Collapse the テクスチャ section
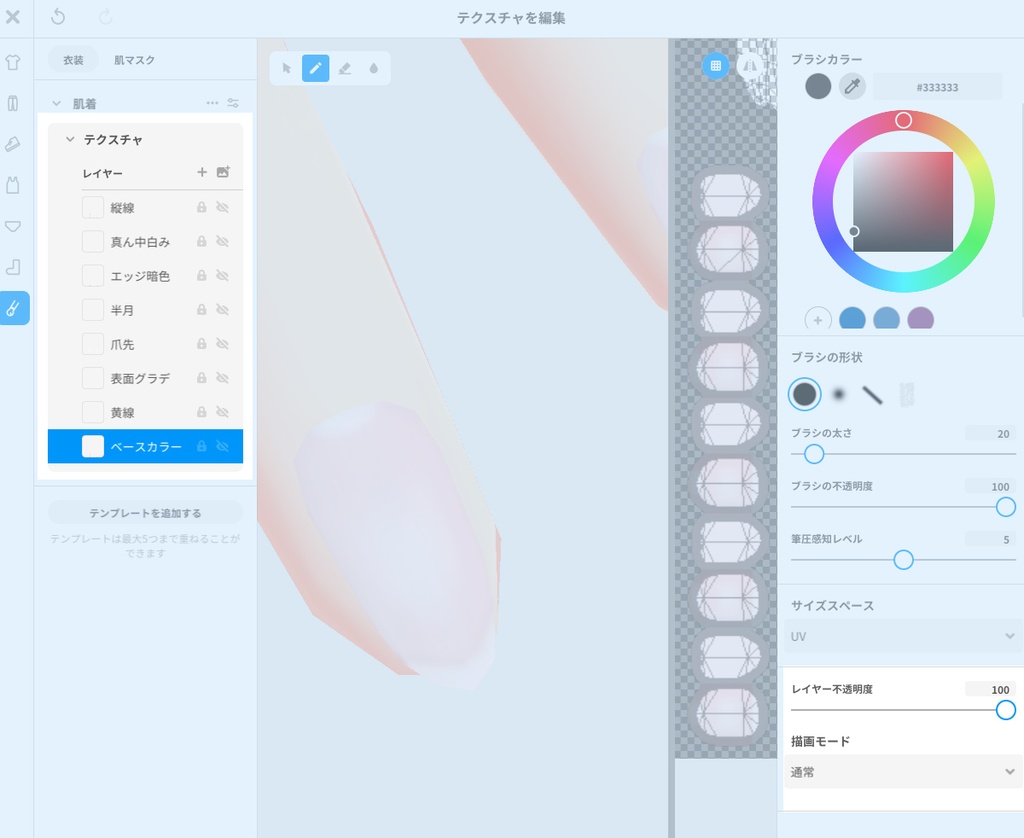1024x838 pixels. [x=70, y=139]
